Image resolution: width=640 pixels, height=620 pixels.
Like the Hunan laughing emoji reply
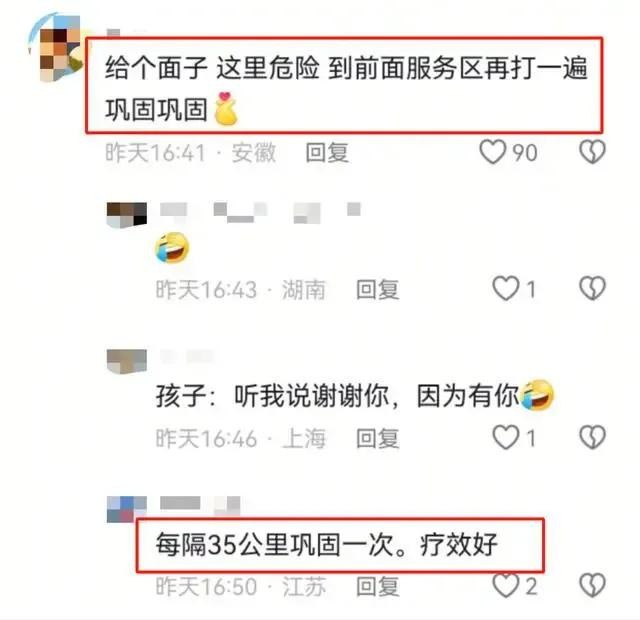(x=506, y=288)
